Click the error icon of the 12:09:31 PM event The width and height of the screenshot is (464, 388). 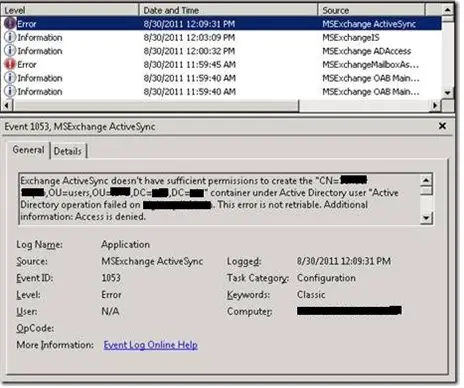tap(10, 24)
